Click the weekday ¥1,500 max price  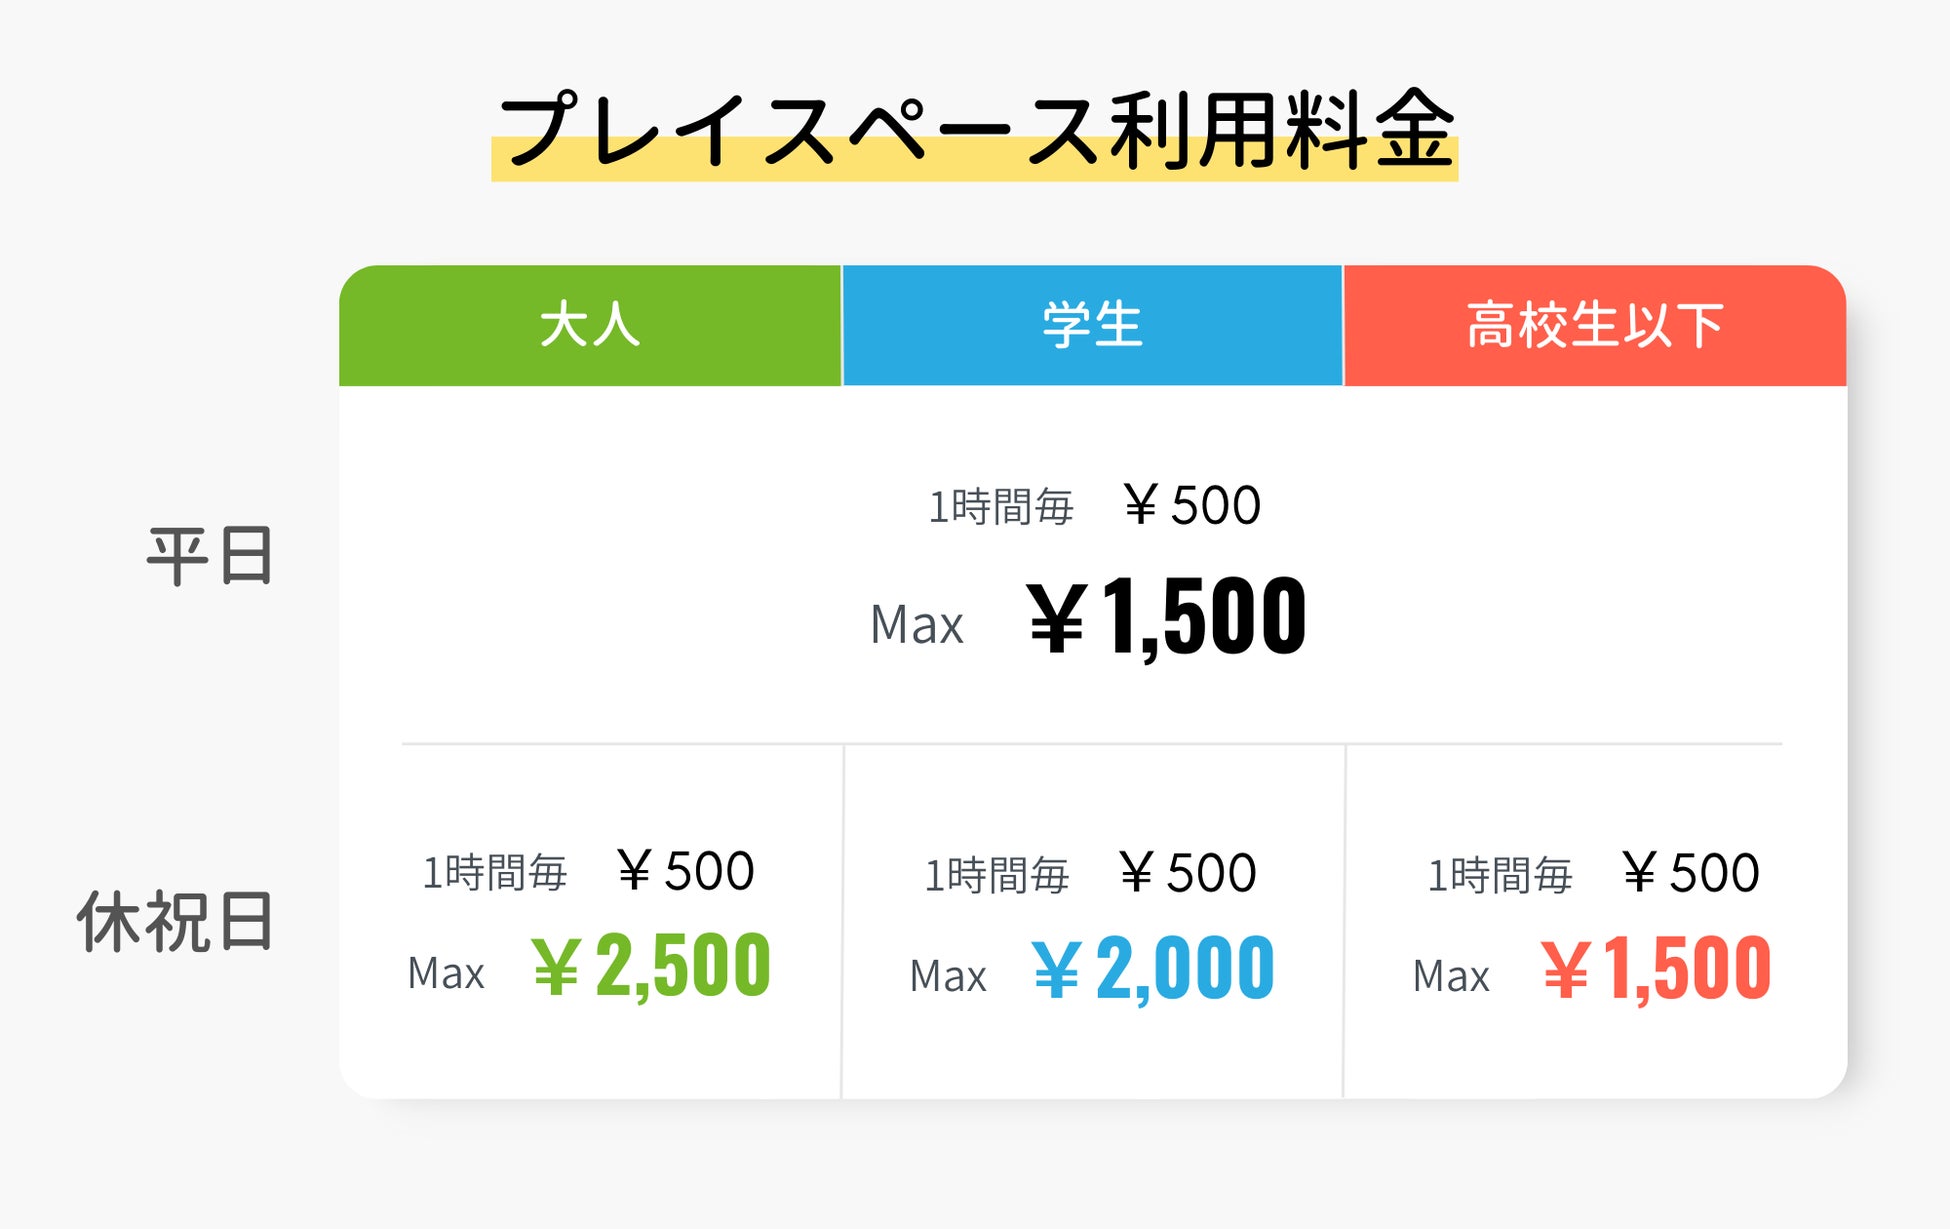coord(1166,618)
